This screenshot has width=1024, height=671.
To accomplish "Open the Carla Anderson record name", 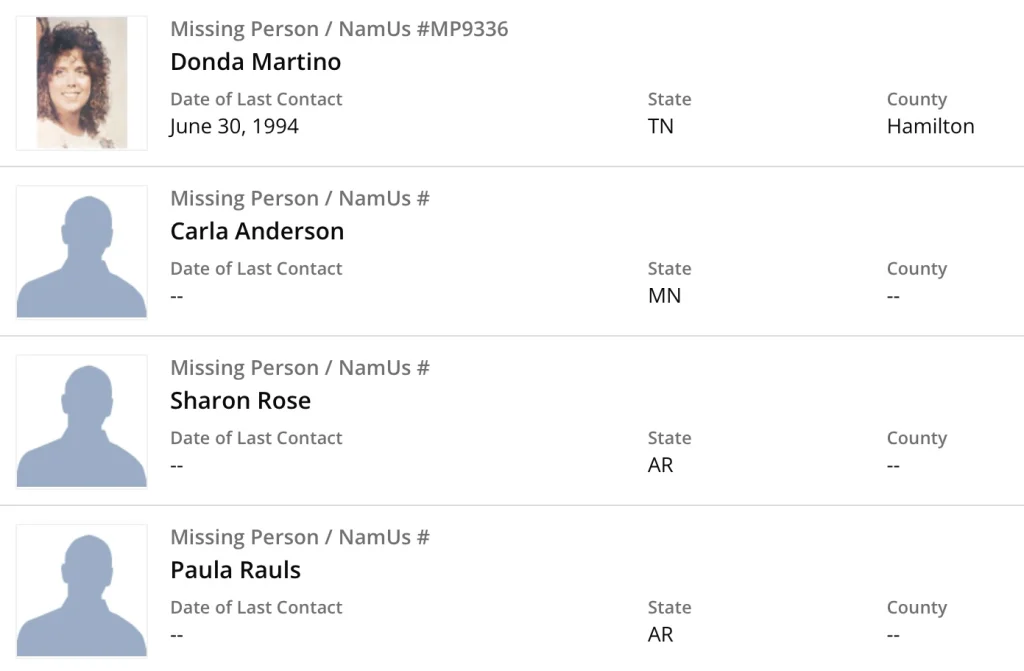I will pos(257,231).
